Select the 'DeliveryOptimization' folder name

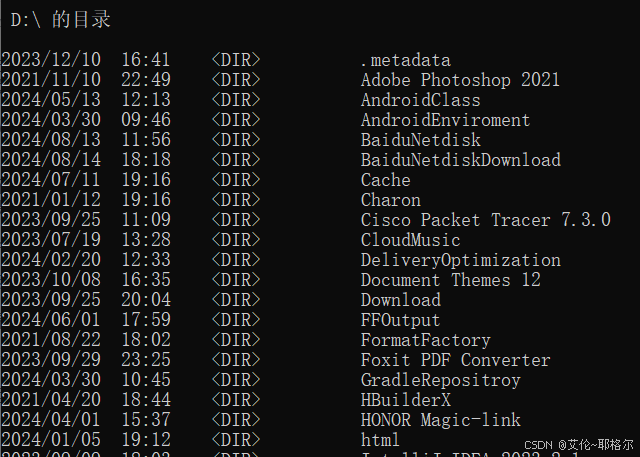click(461, 260)
